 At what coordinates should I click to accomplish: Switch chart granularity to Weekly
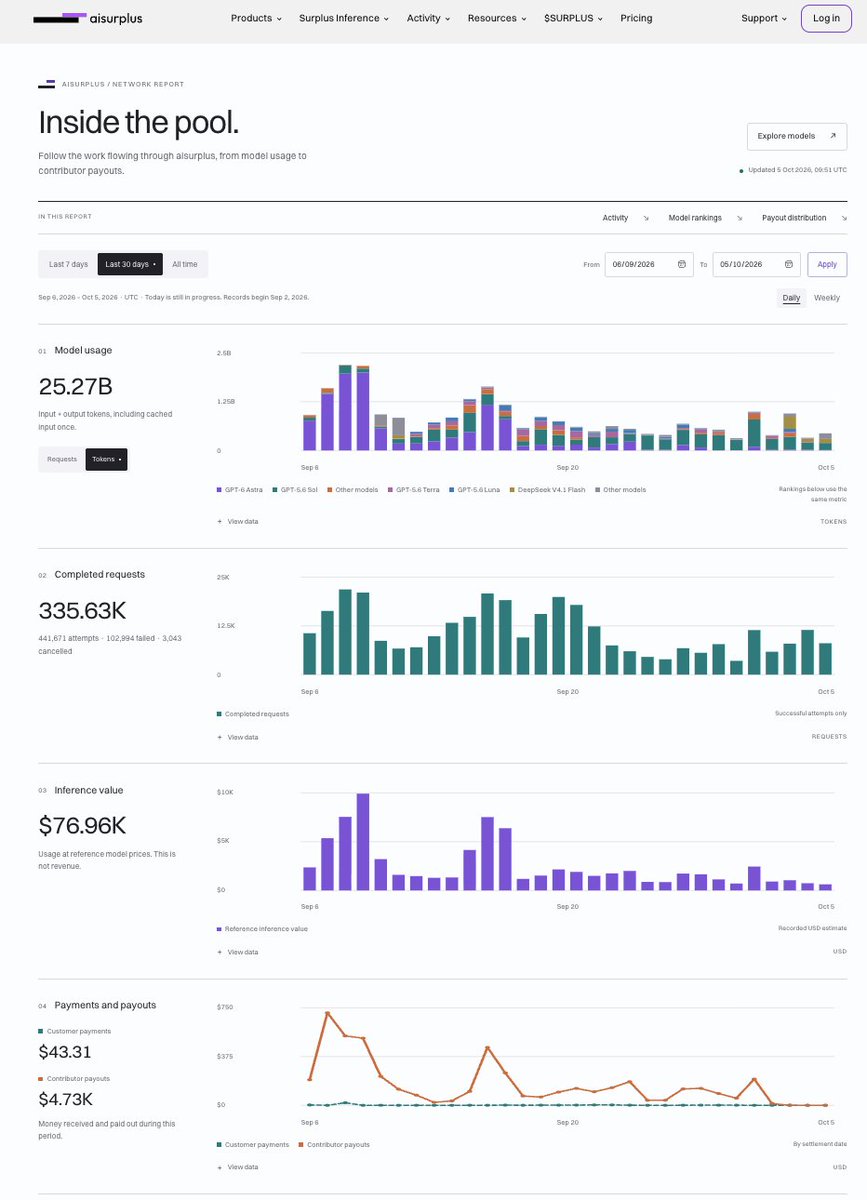[x=827, y=298]
